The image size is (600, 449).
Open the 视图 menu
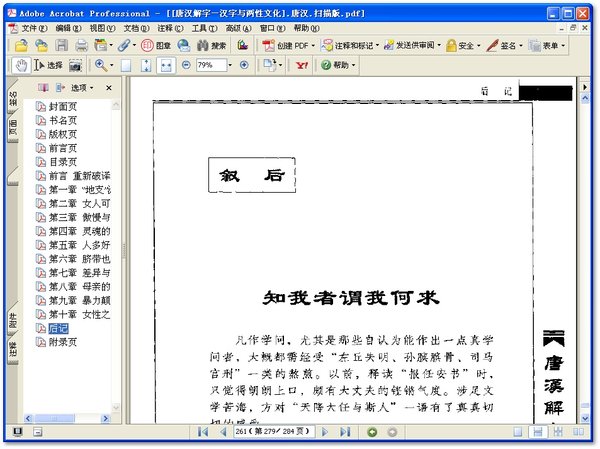point(102,28)
